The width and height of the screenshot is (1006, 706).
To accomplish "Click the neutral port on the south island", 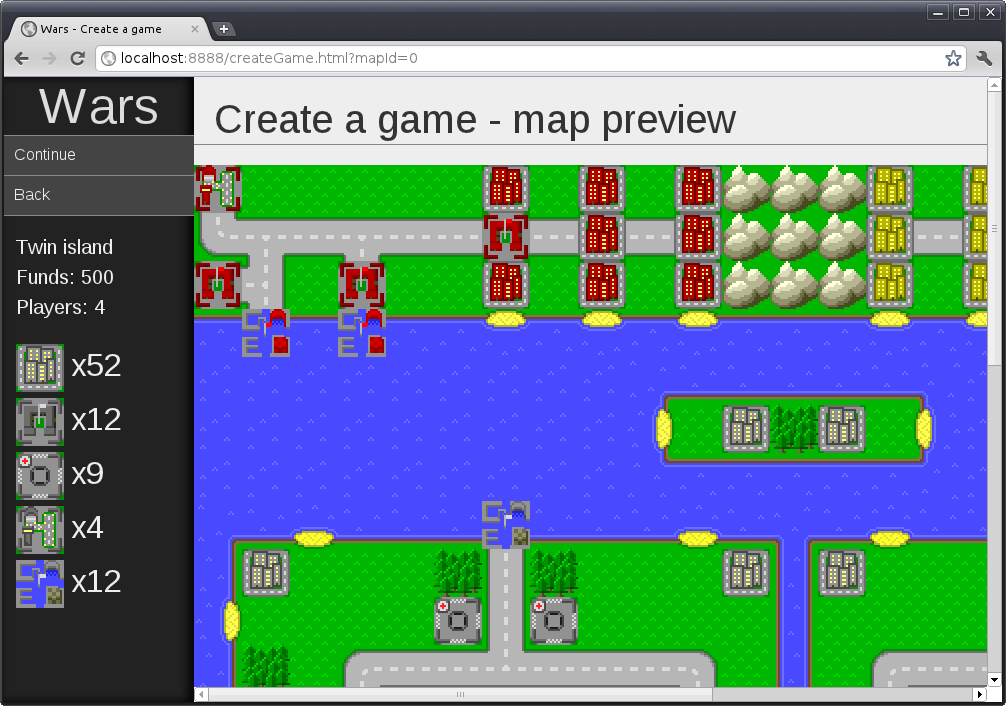I will (506, 525).
